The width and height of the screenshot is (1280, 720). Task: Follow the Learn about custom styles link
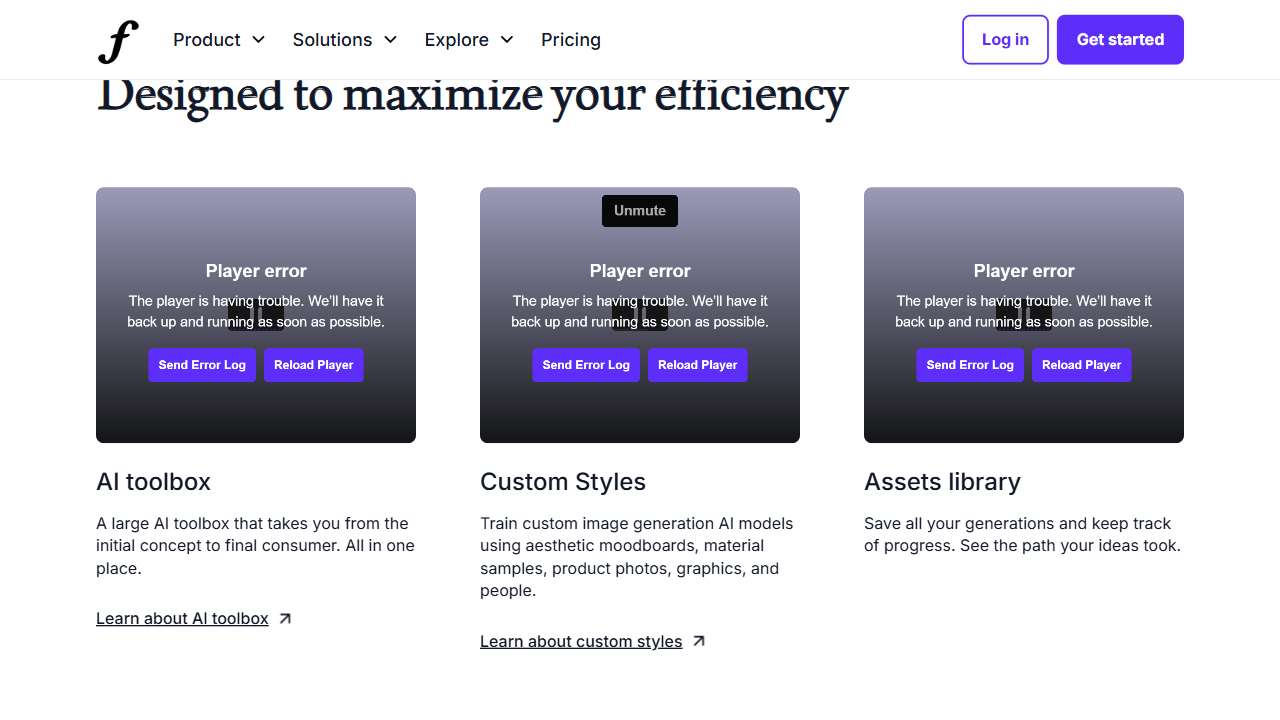point(581,642)
